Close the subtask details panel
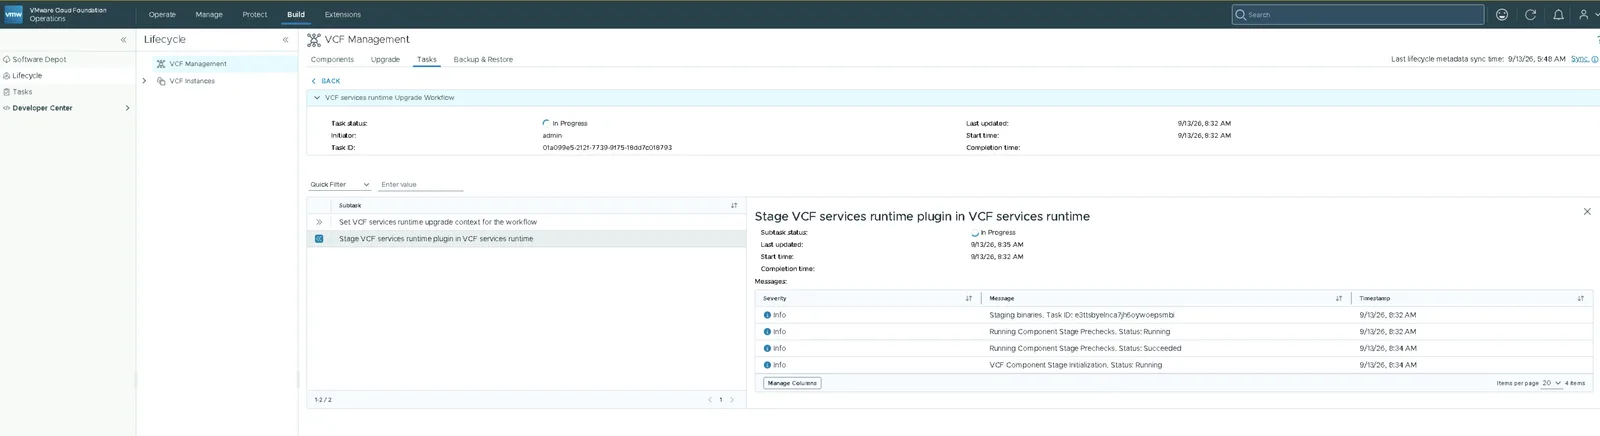The width and height of the screenshot is (1600, 436). point(1587,212)
